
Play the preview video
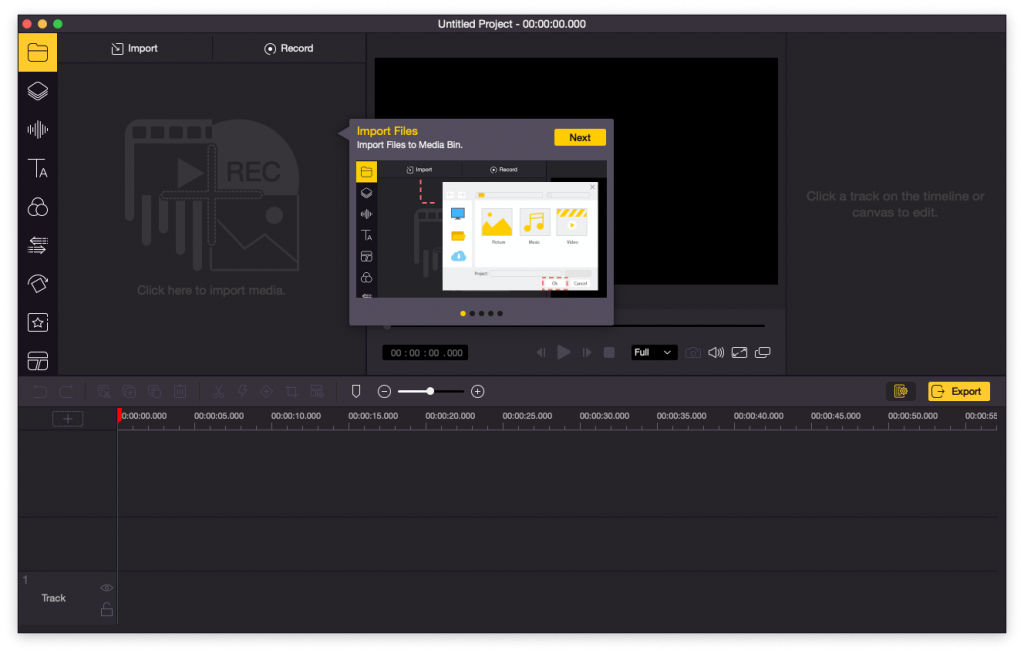point(564,353)
